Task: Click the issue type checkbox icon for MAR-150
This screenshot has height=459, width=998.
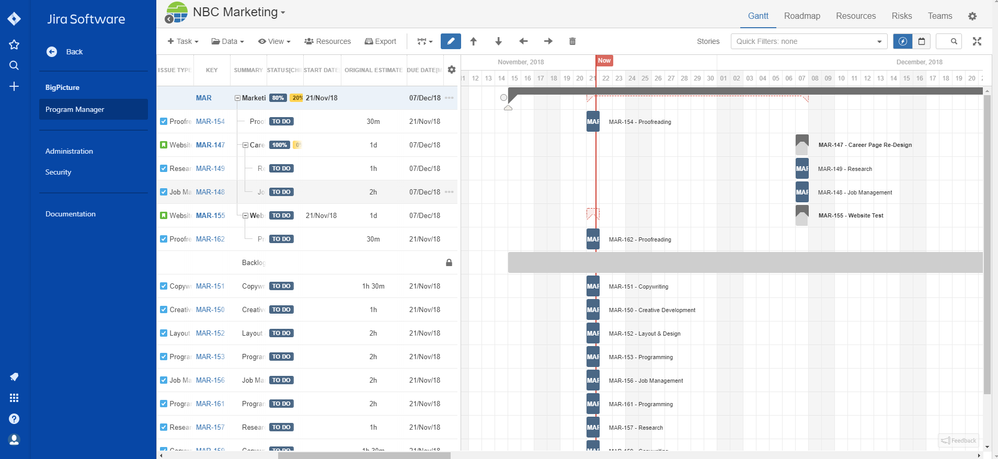Action: [x=164, y=310]
